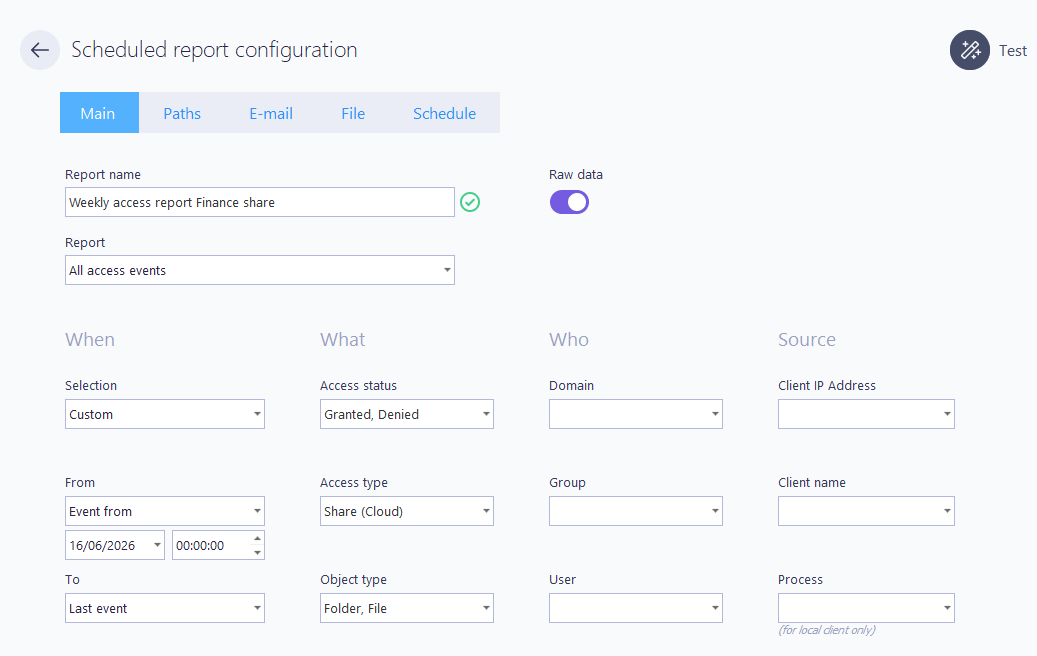Open the Domain dropdown
1037x656 pixels.
pos(636,414)
